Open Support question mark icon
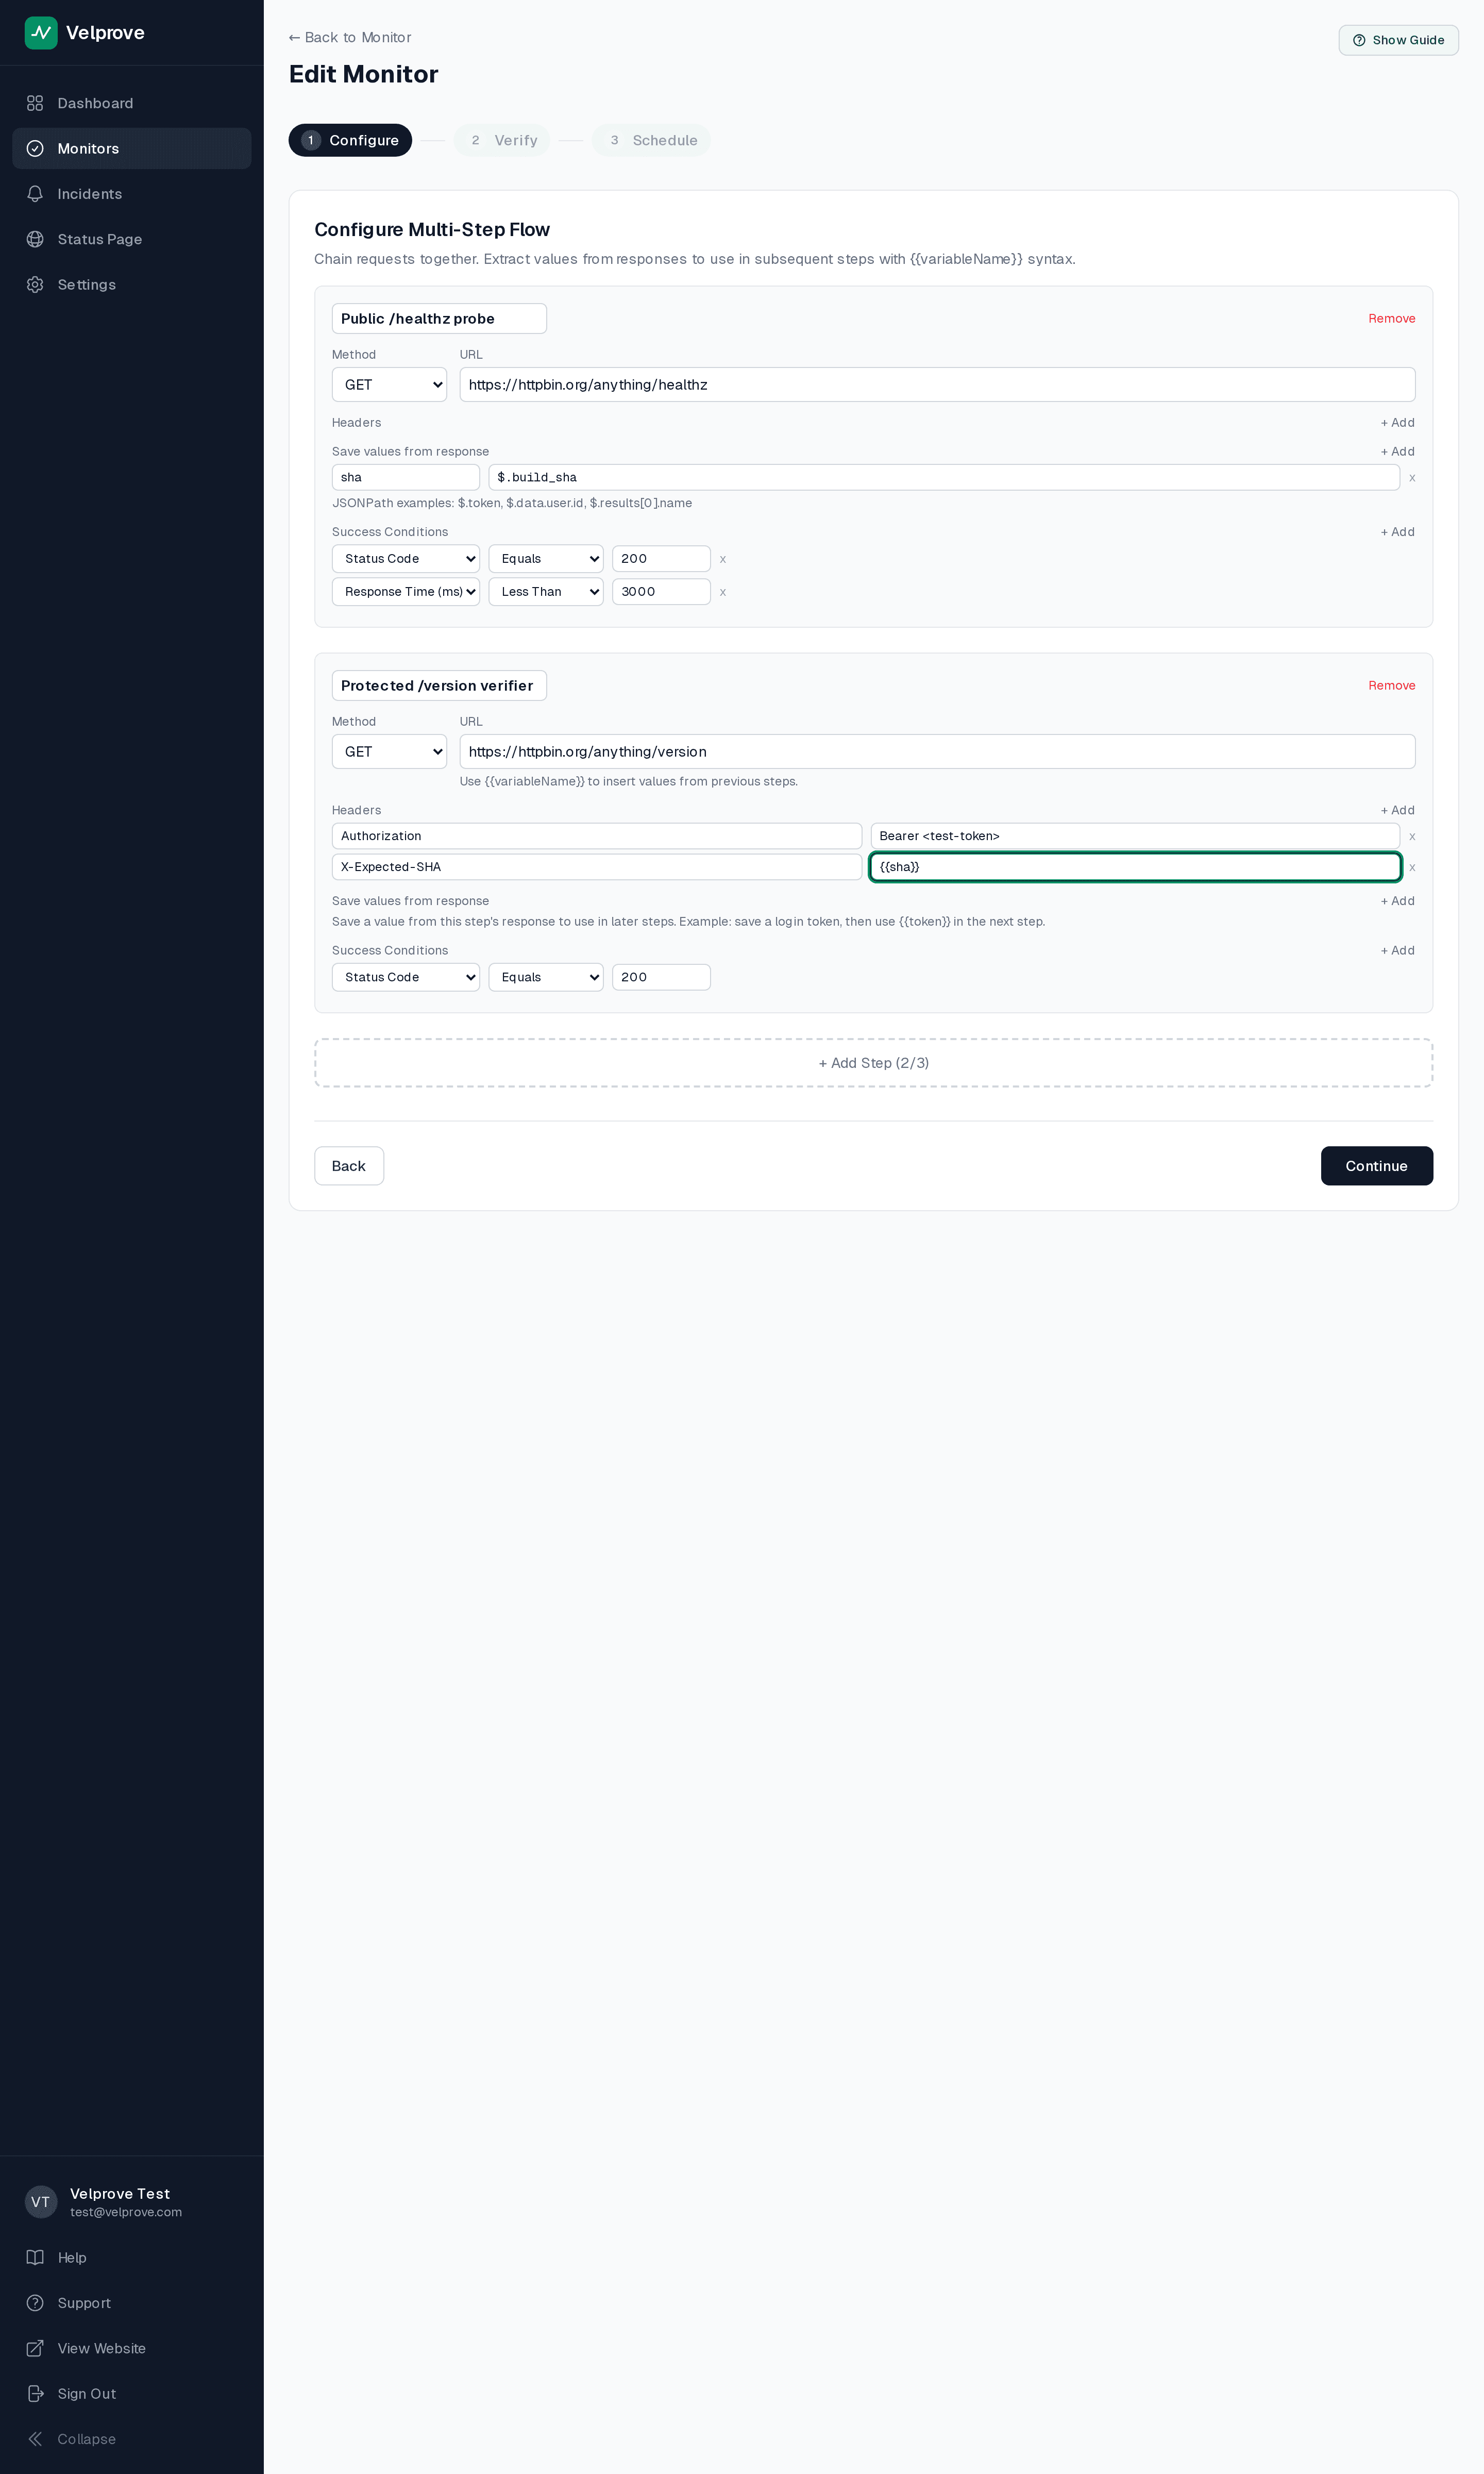This screenshot has height=2474, width=1484. [35, 2303]
